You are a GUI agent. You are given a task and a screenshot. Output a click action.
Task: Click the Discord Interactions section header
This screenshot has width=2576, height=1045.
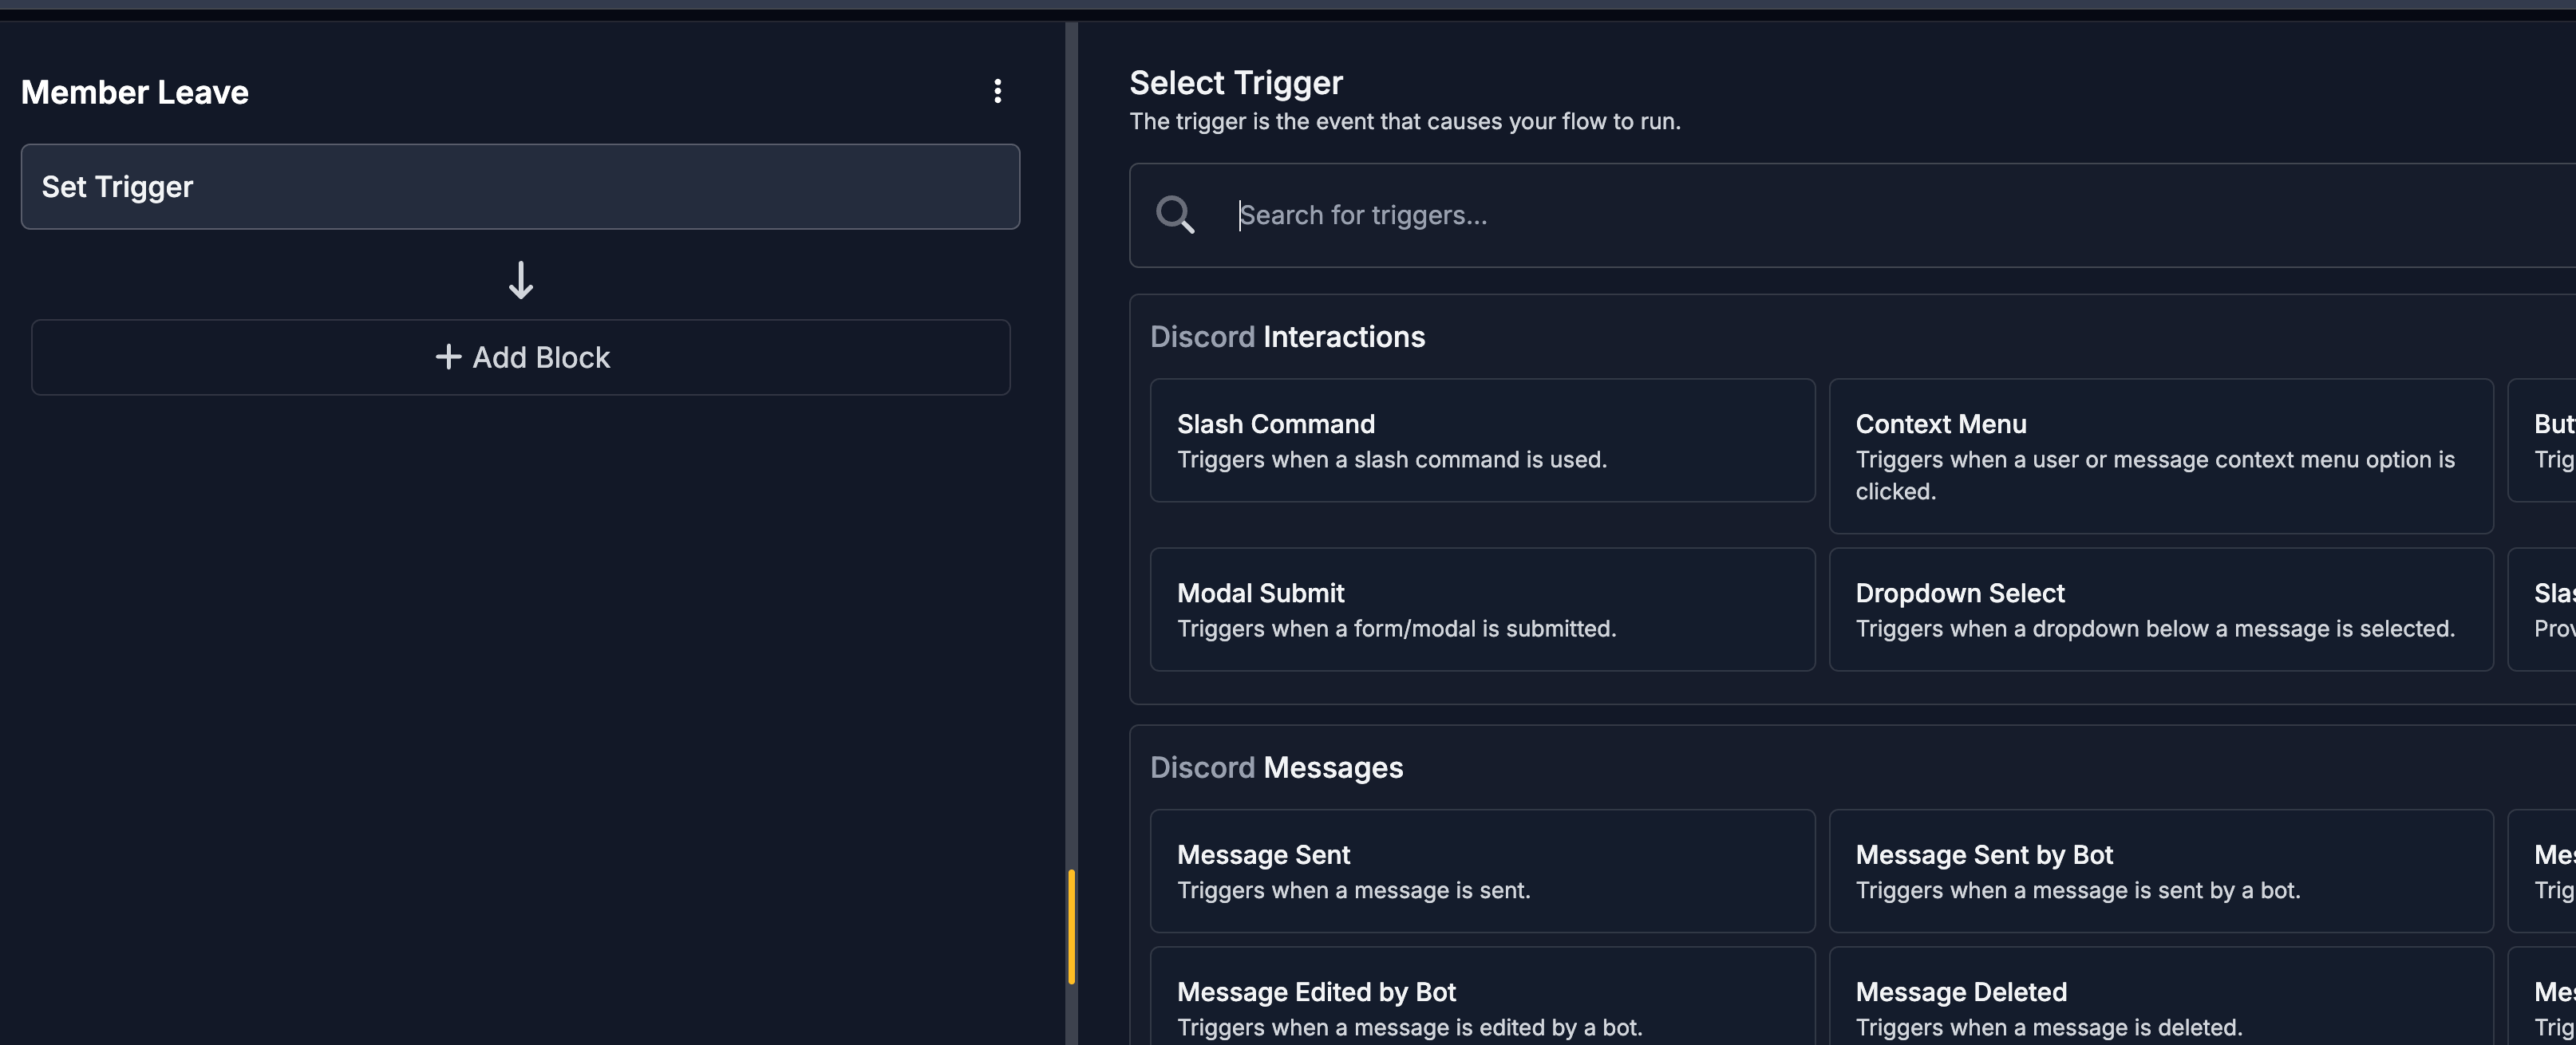(x=1287, y=337)
